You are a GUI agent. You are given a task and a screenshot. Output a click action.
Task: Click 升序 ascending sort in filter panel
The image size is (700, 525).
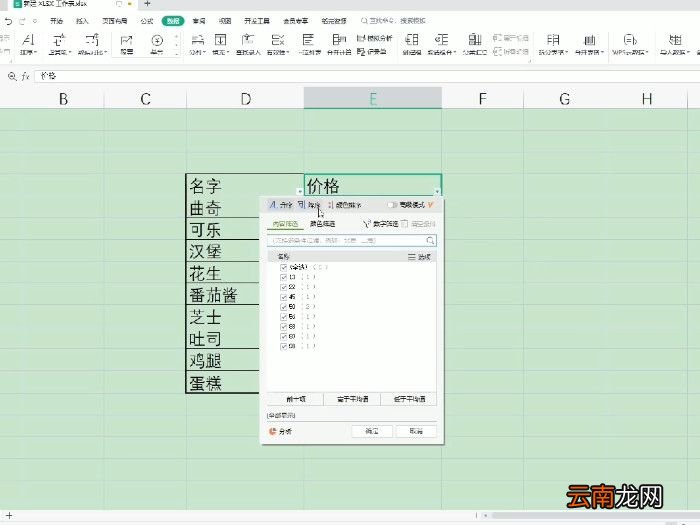click(281, 205)
